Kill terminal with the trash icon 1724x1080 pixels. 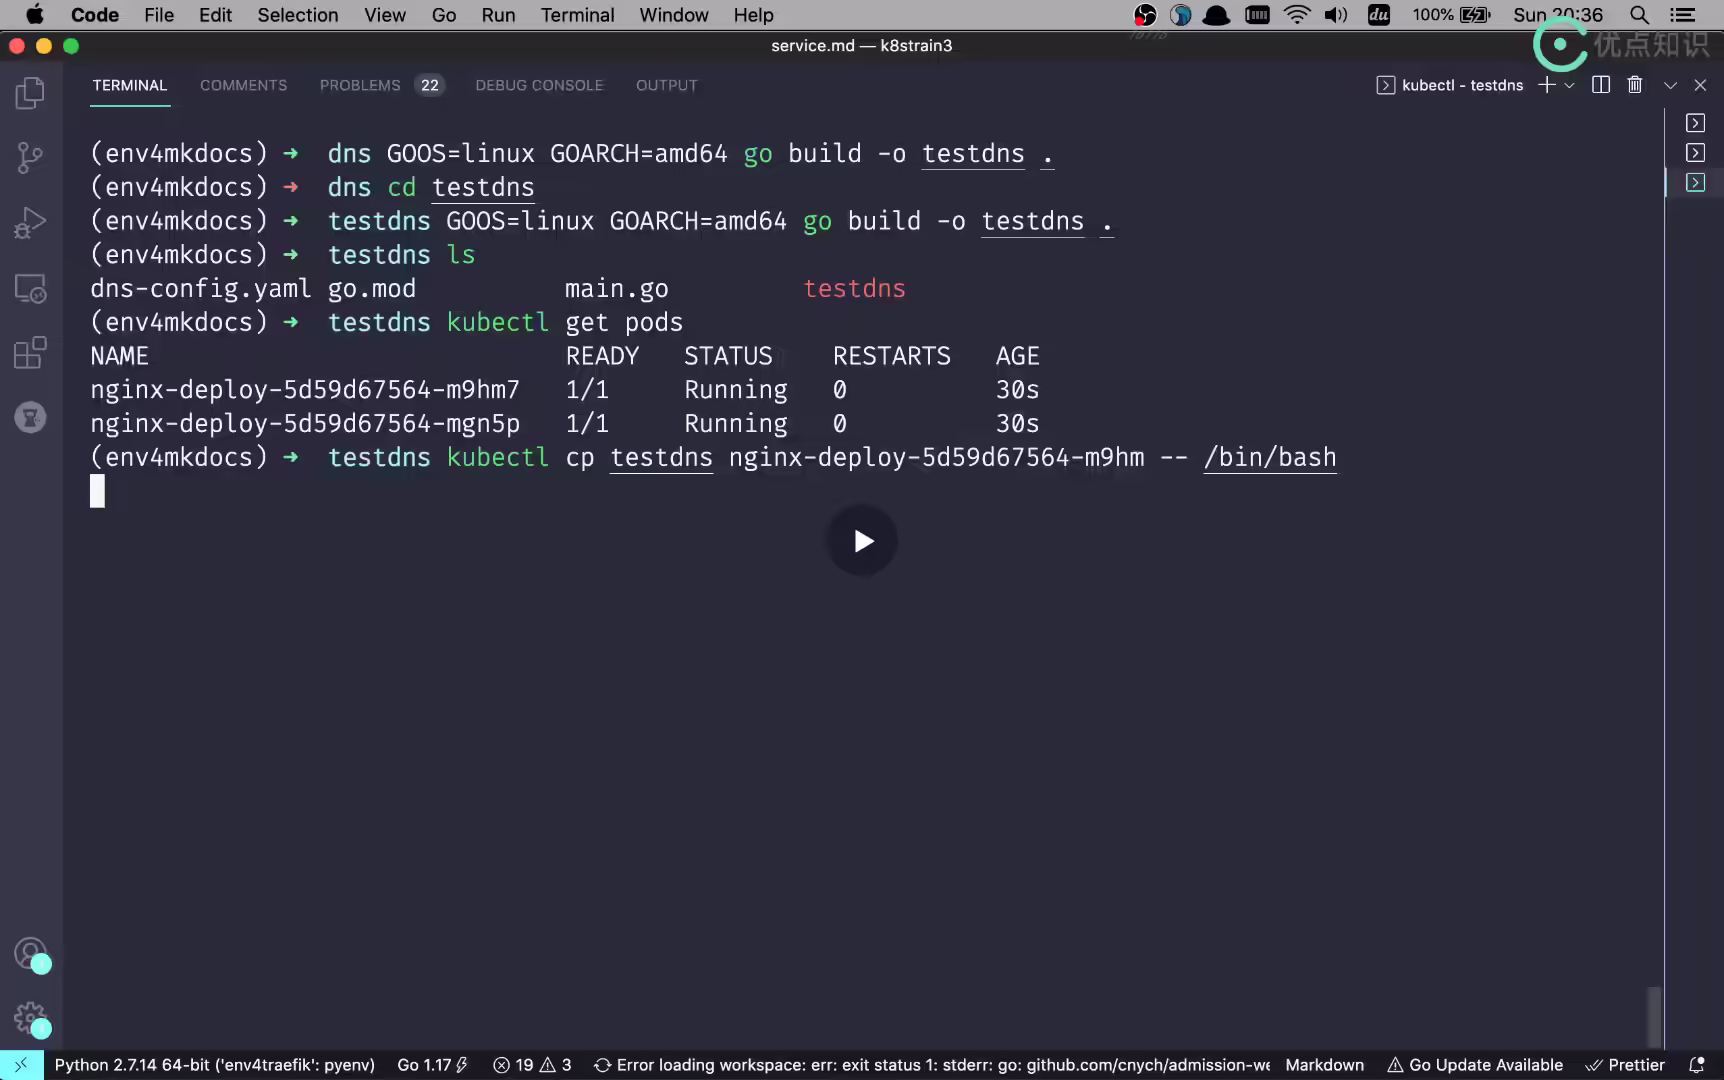pos(1635,85)
